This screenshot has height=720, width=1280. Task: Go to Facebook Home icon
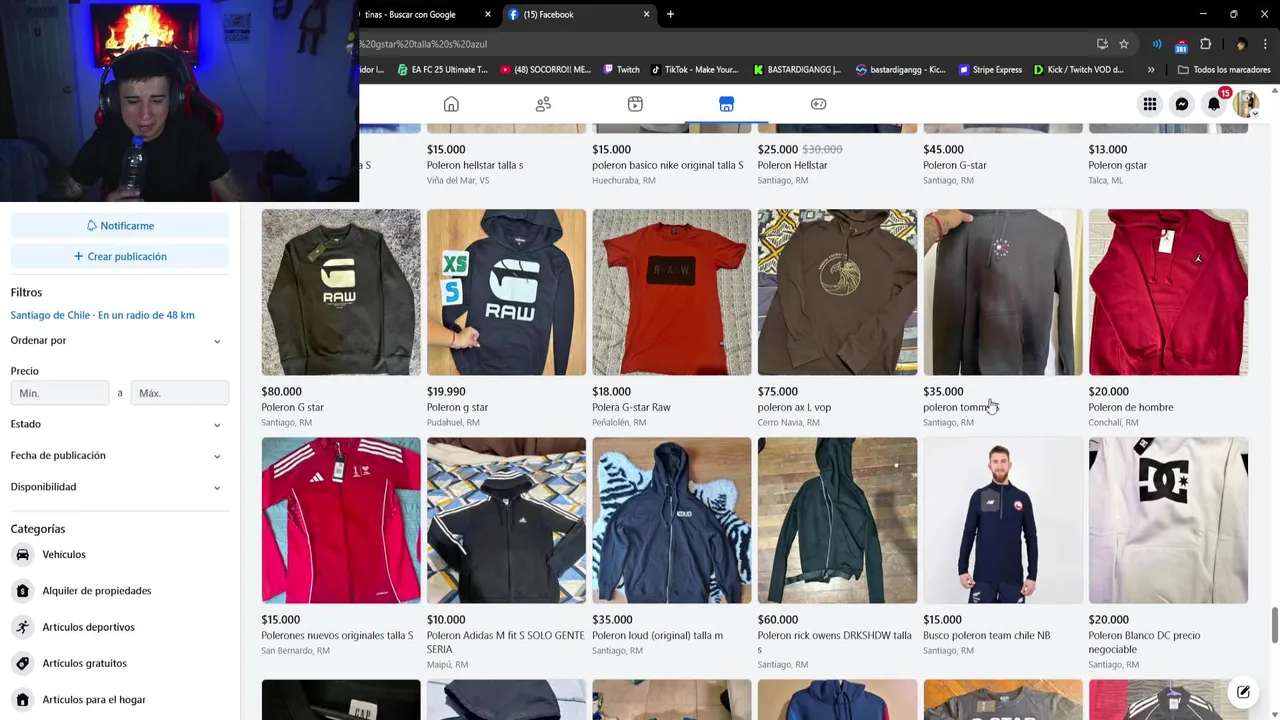(x=451, y=104)
